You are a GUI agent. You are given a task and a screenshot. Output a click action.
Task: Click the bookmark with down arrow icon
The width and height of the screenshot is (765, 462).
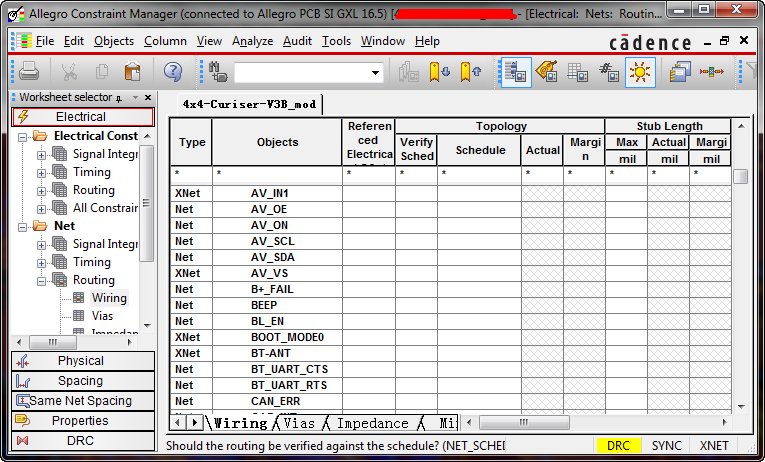coord(440,72)
